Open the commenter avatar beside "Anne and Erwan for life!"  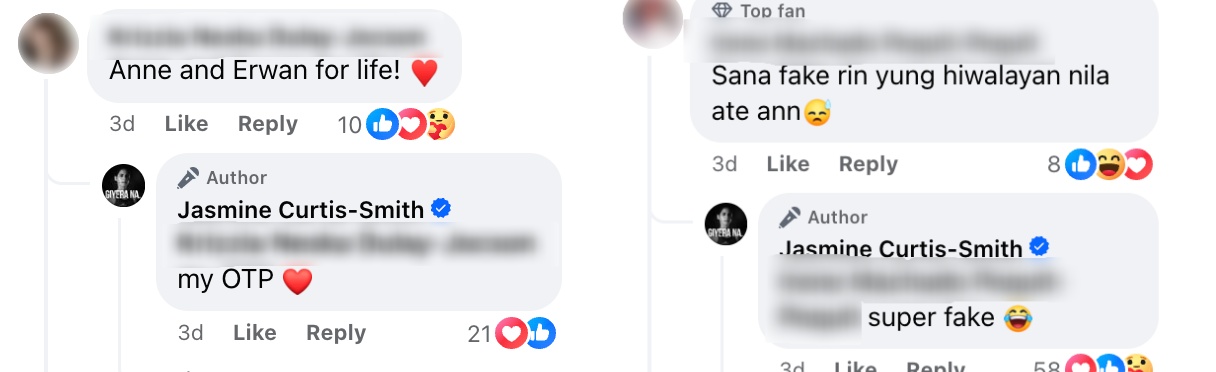click(48, 43)
